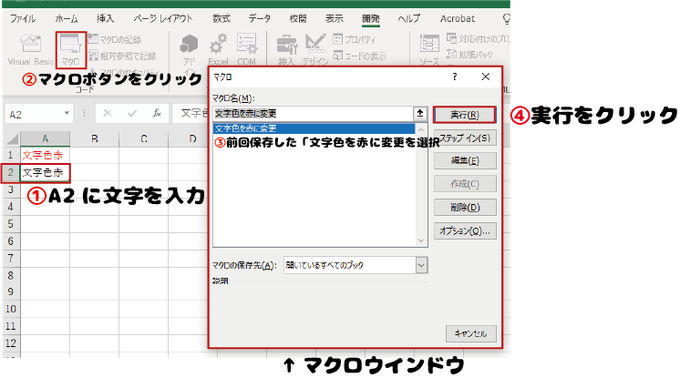680x378 pixels.
Task: Open the 表示 tab
Action: point(334,19)
